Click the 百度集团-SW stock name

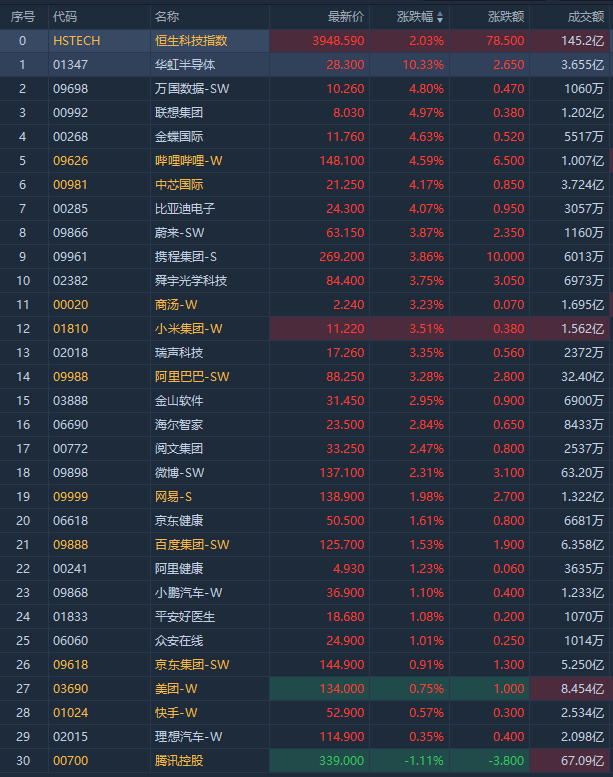[x=191, y=544]
